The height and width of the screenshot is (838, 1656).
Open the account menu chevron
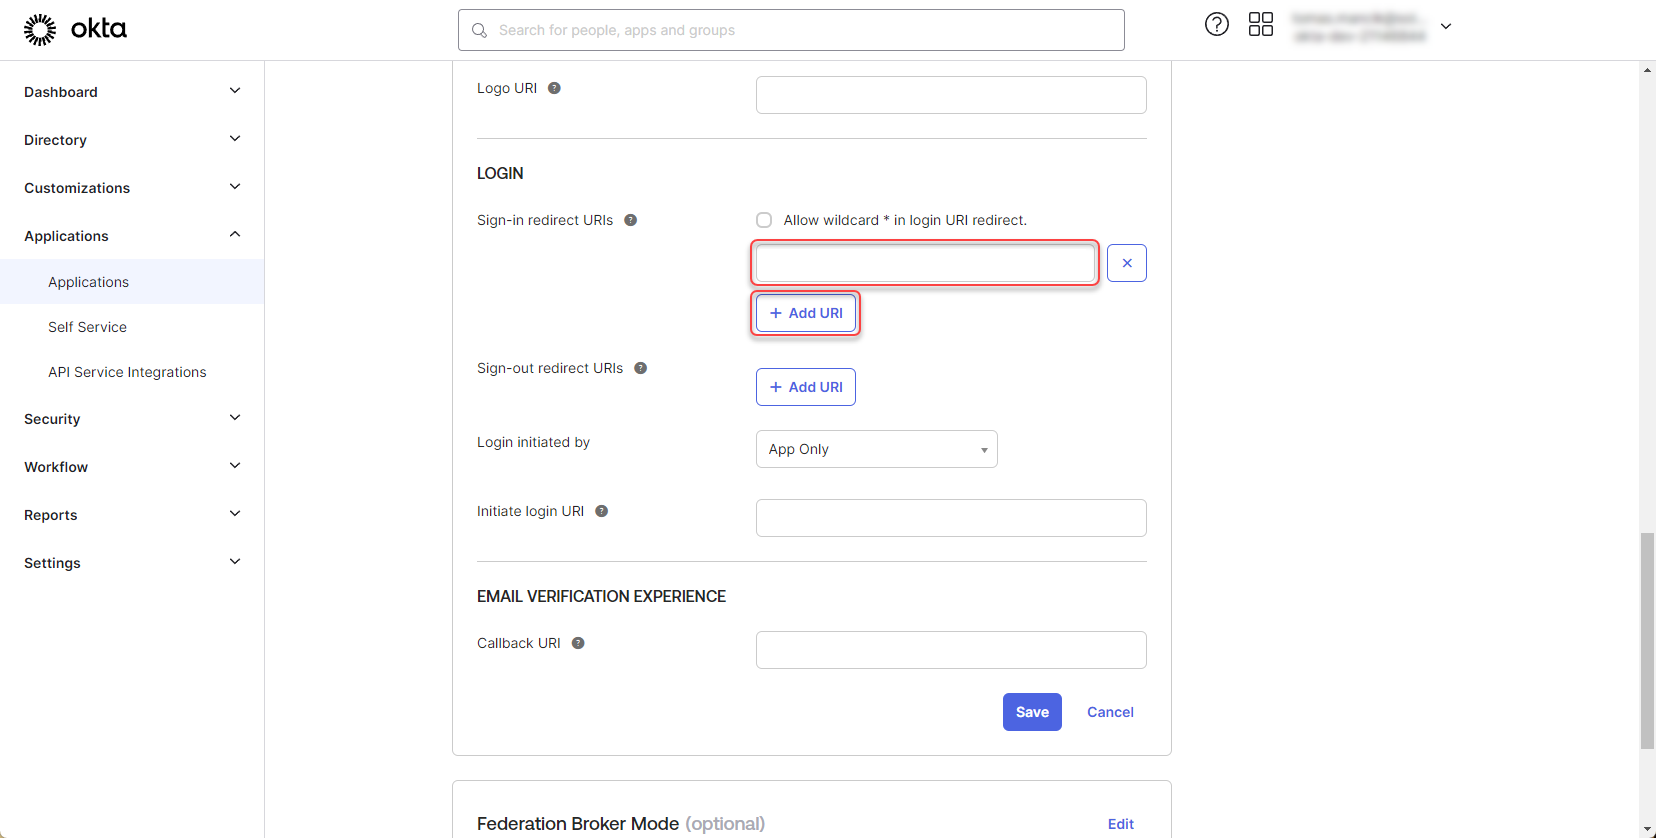1445,27
